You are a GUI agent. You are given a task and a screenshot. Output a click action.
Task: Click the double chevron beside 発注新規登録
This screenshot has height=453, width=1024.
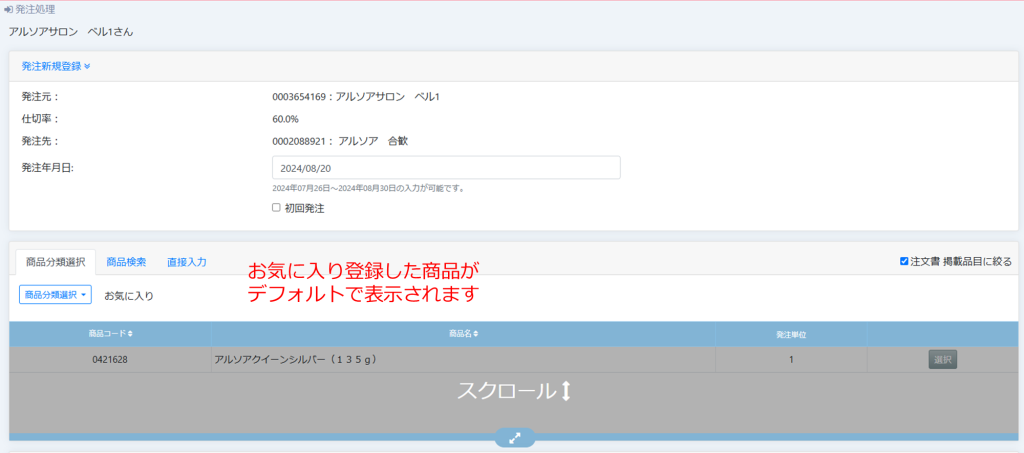[87, 67]
